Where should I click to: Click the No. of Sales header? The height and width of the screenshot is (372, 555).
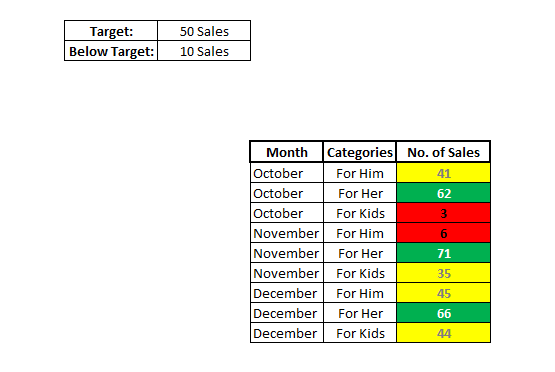444,152
